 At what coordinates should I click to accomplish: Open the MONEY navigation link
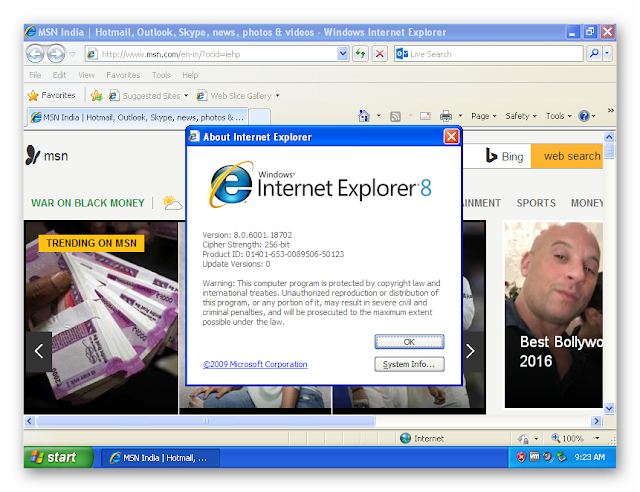click(x=587, y=203)
